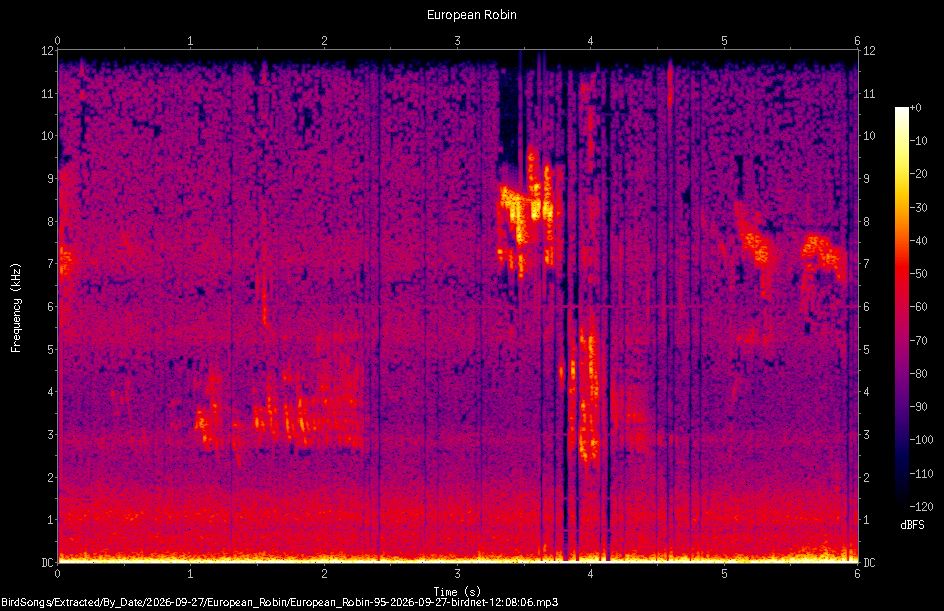Click the right 9 kHz frequency tick label
The height and width of the screenshot is (611, 944).
click(866, 178)
